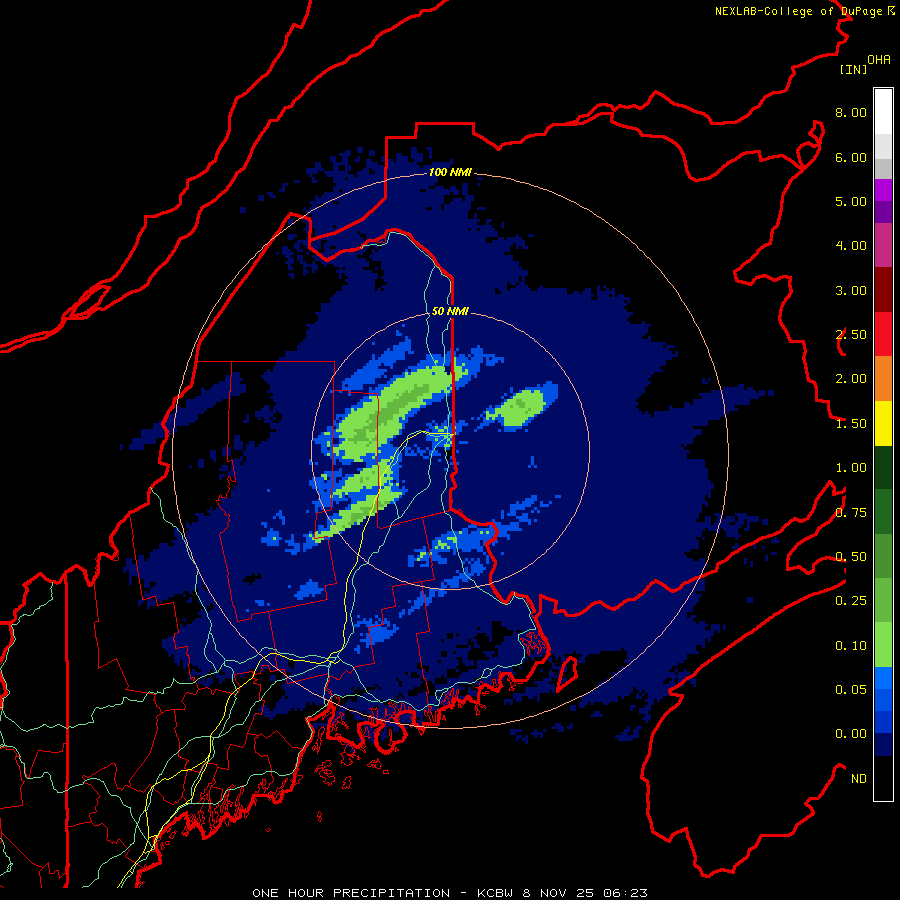
Task: Select the 5.00 legend value
Action: click(851, 201)
